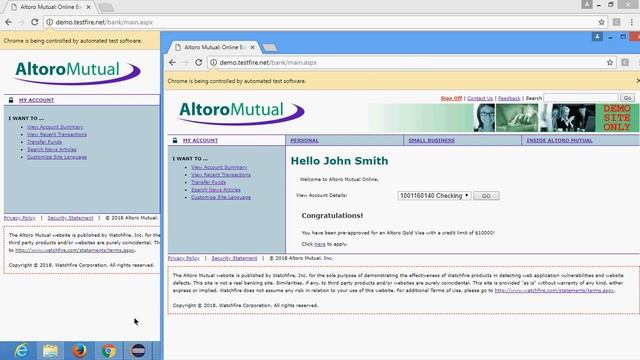Open Customize Site Language in background window
The width and height of the screenshot is (640, 360).
click(57, 157)
